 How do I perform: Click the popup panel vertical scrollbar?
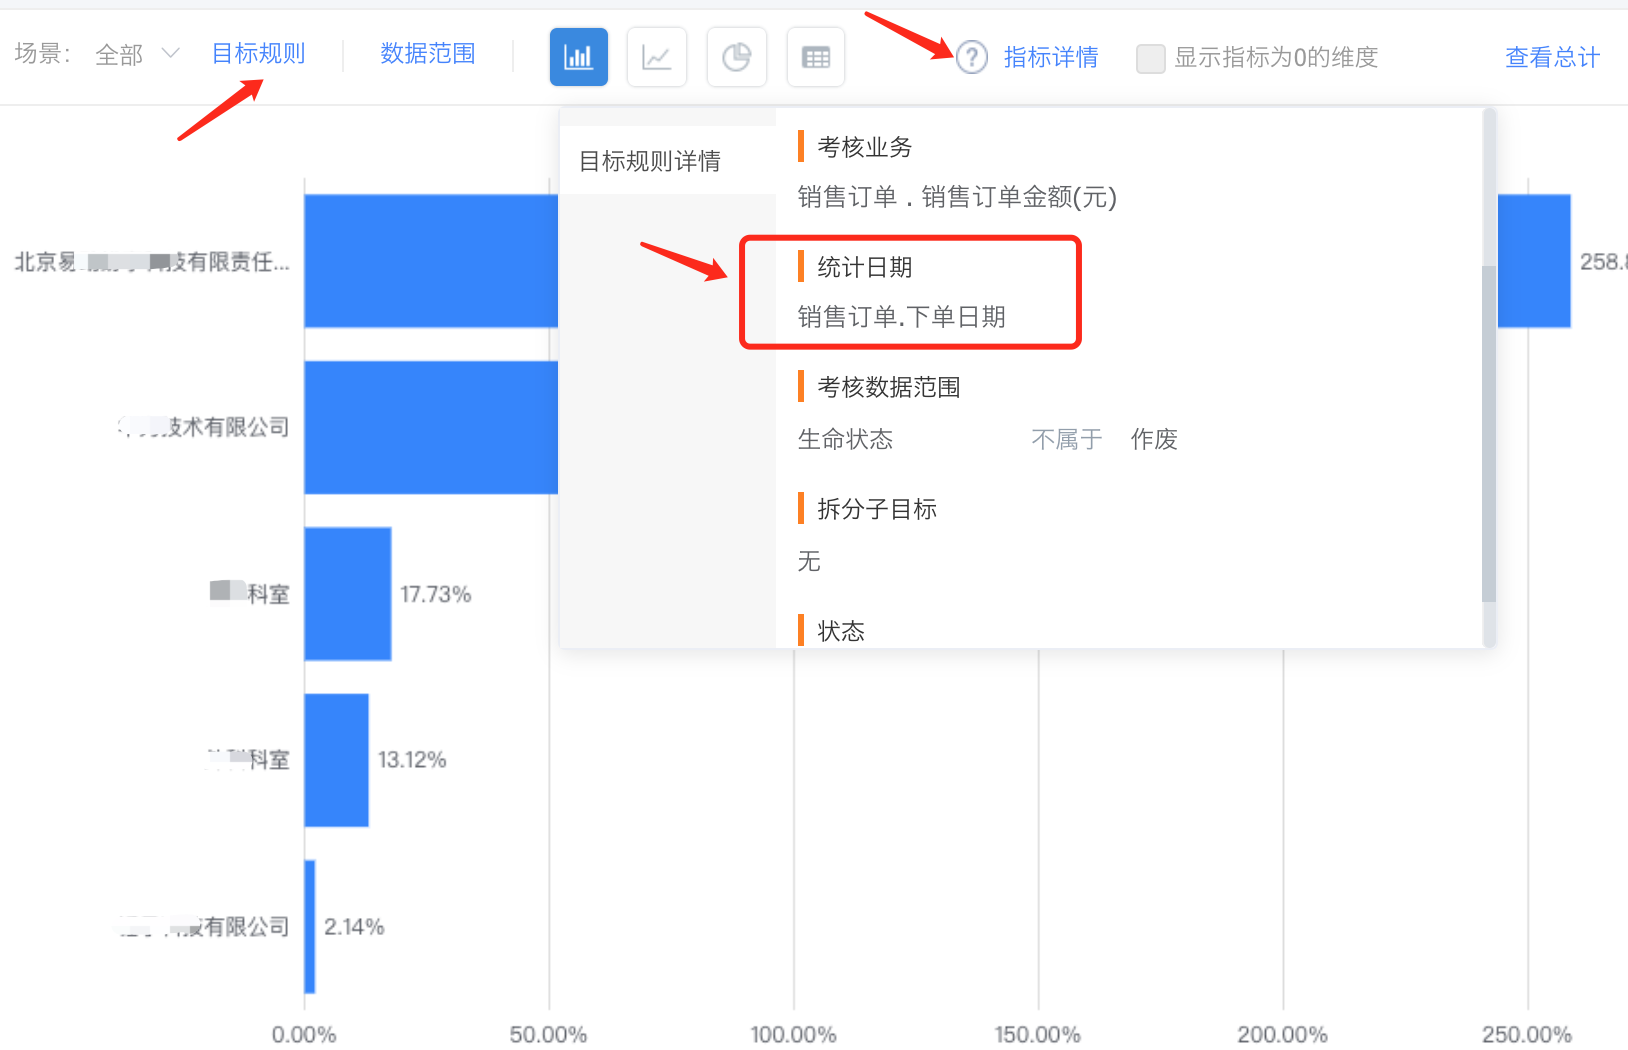[1488, 430]
